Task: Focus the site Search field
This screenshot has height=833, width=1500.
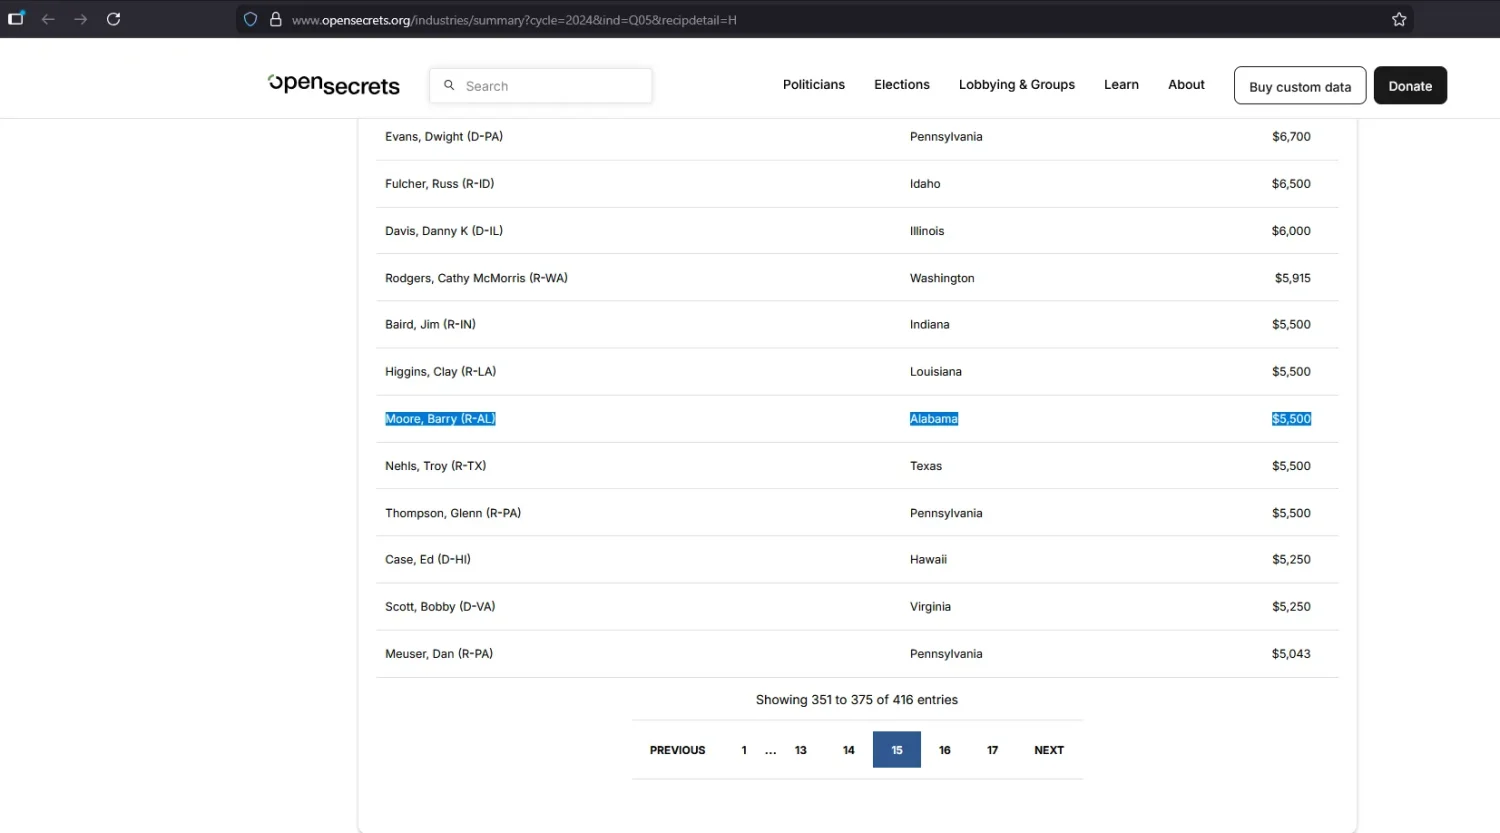Action: (541, 86)
